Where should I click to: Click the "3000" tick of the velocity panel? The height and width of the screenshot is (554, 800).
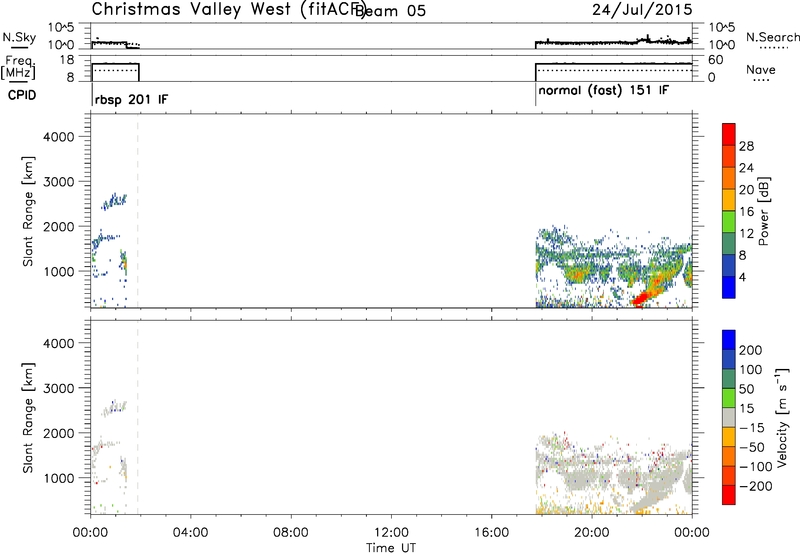click(59, 388)
